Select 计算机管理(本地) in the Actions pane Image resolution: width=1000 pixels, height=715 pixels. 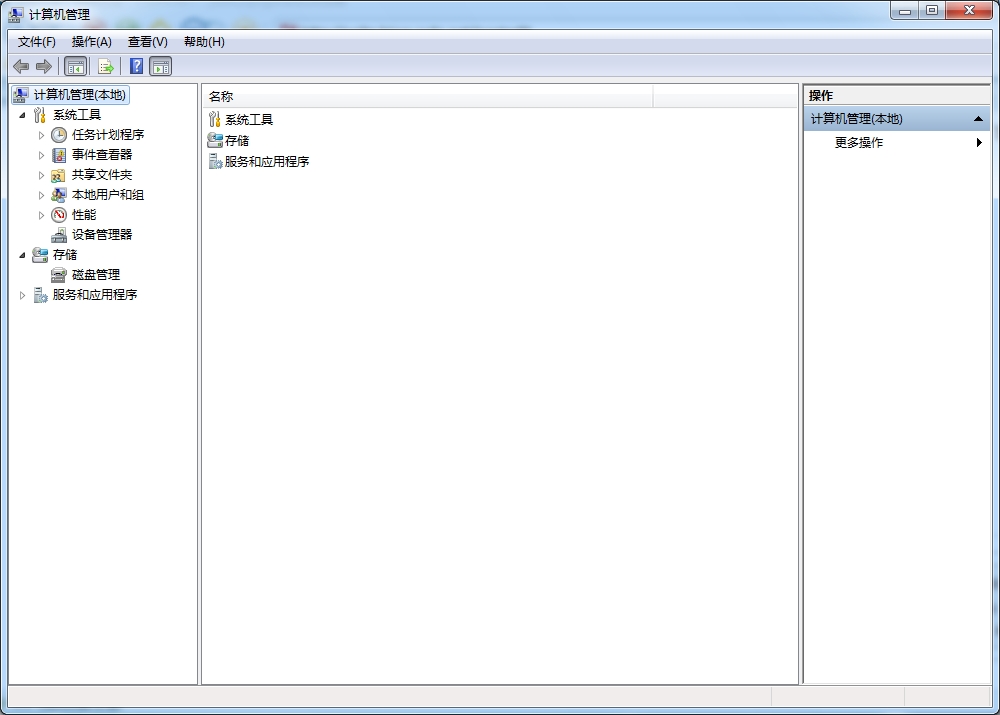coord(857,119)
